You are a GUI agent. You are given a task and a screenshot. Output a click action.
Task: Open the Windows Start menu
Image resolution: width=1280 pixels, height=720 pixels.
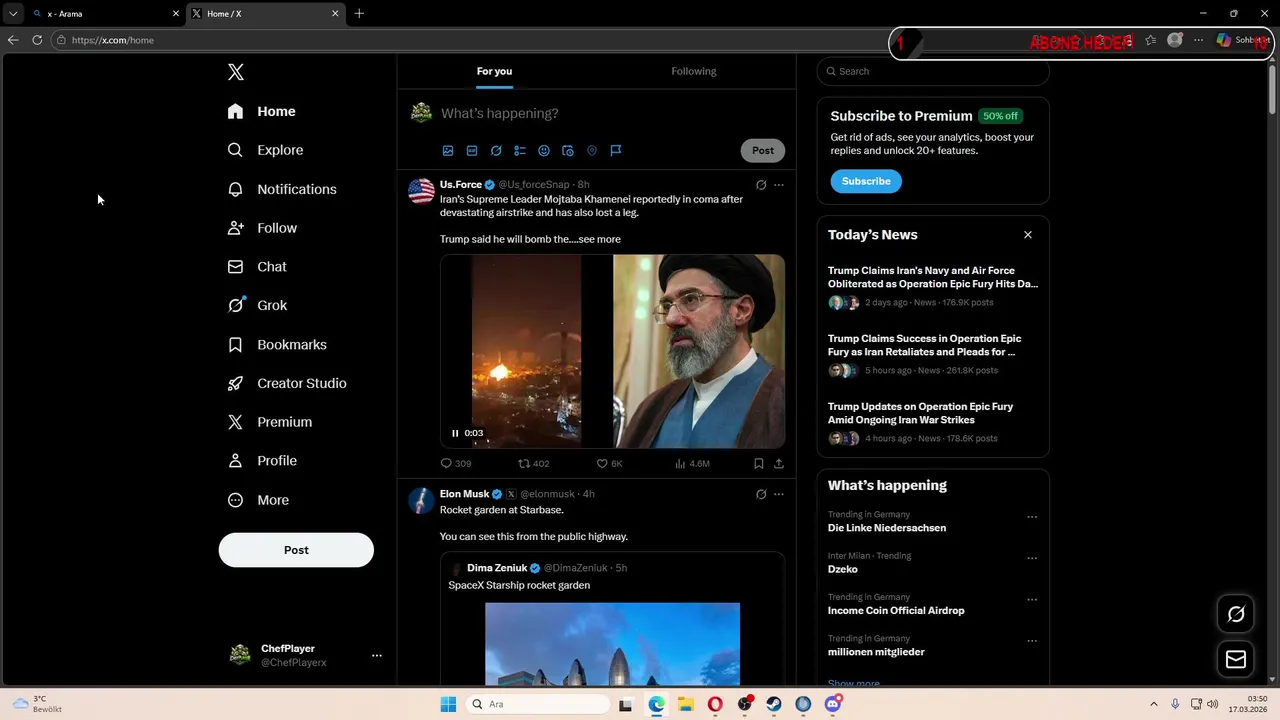click(x=448, y=704)
